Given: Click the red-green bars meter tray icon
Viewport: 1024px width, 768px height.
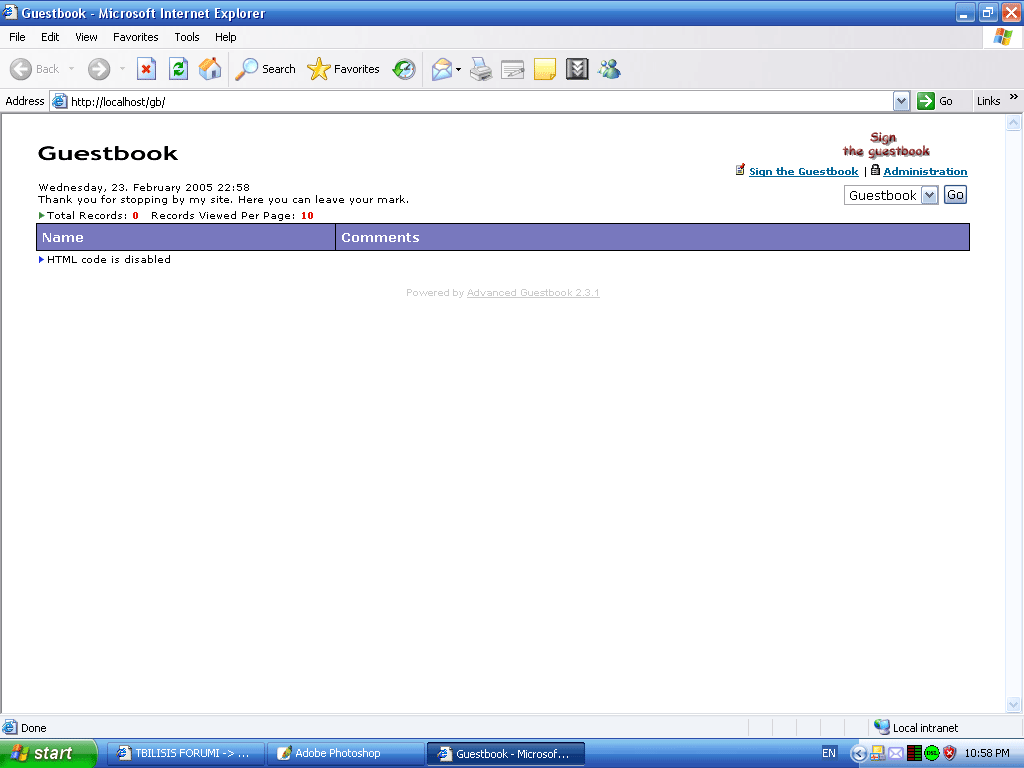Looking at the screenshot, I should [x=914, y=753].
